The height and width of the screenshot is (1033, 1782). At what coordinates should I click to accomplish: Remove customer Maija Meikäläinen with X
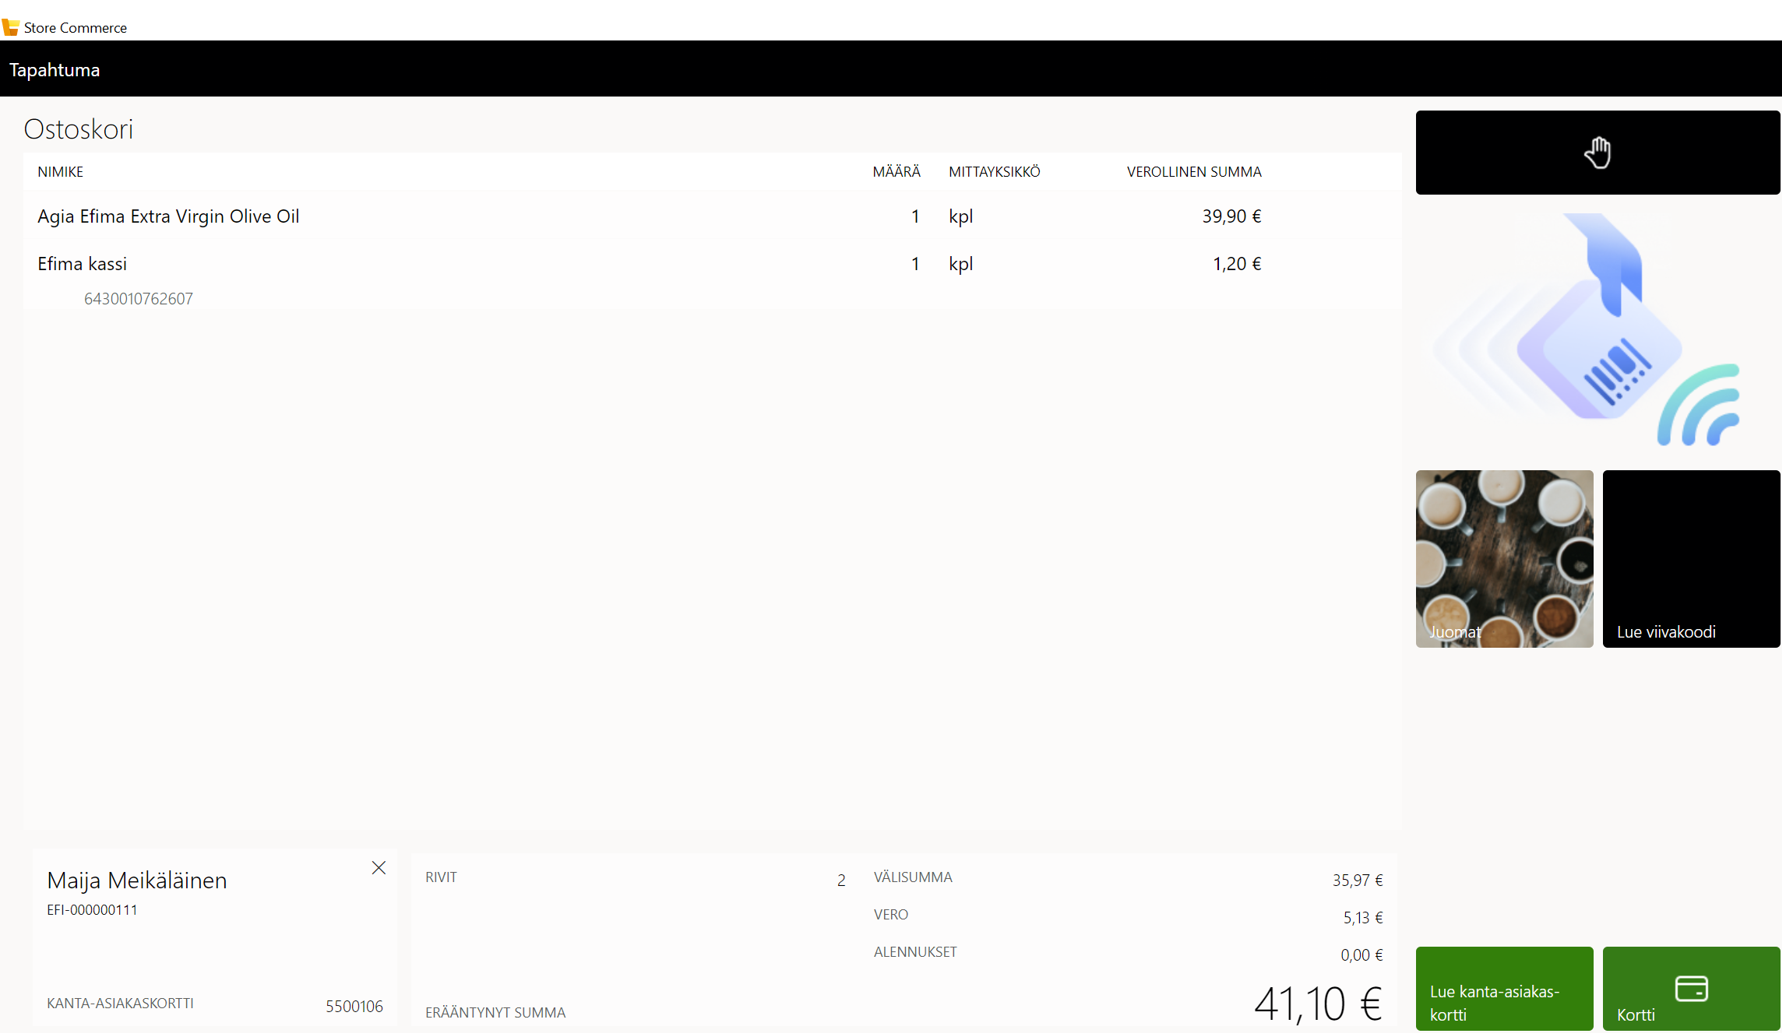378,868
